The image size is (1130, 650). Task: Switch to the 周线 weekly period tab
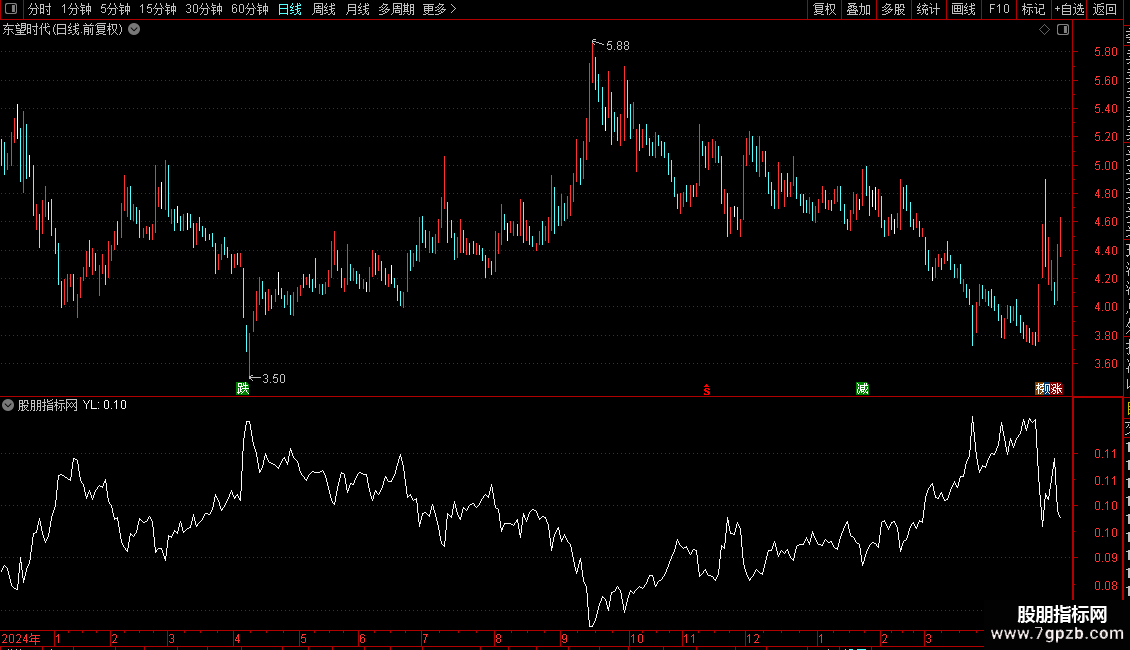(324, 9)
